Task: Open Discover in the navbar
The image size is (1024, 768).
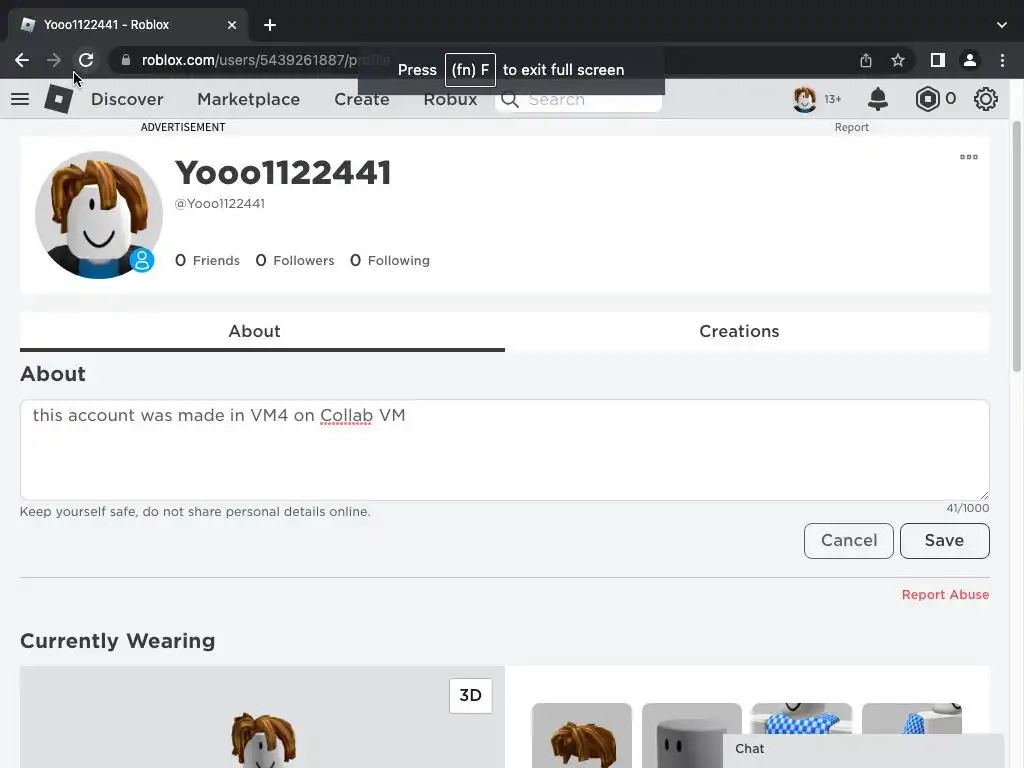Action: (x=127, y=99)
